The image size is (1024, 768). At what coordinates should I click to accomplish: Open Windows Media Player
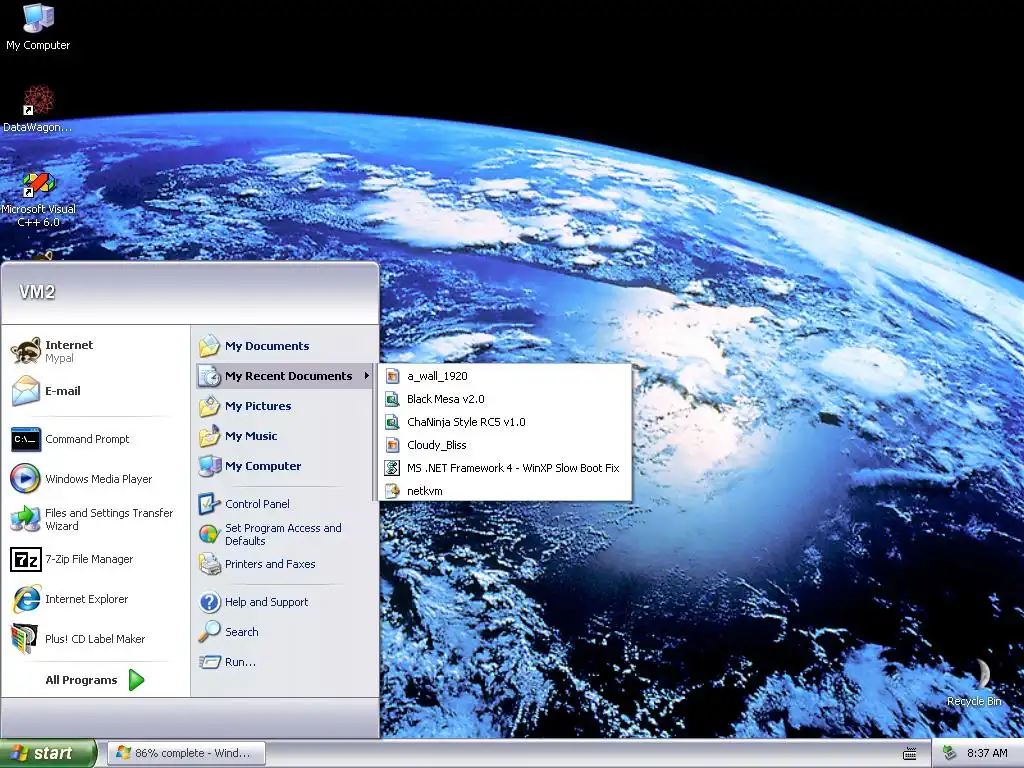pyautogui.click(x=95, y=479)
